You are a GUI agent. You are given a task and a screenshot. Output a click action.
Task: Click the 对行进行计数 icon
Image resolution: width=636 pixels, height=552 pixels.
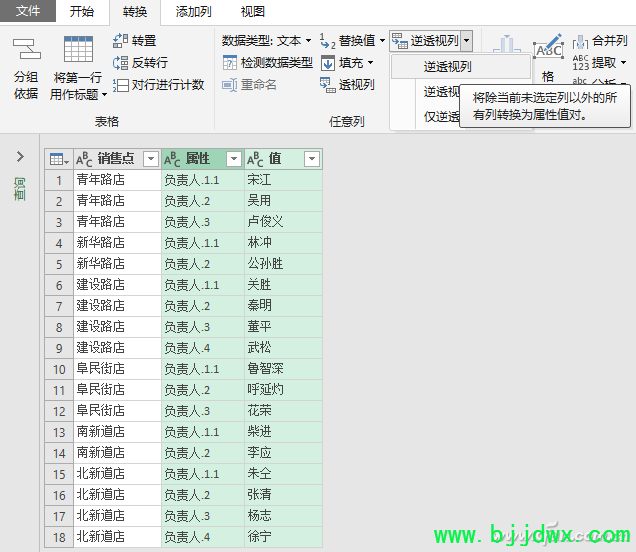[x=120, y=85]
